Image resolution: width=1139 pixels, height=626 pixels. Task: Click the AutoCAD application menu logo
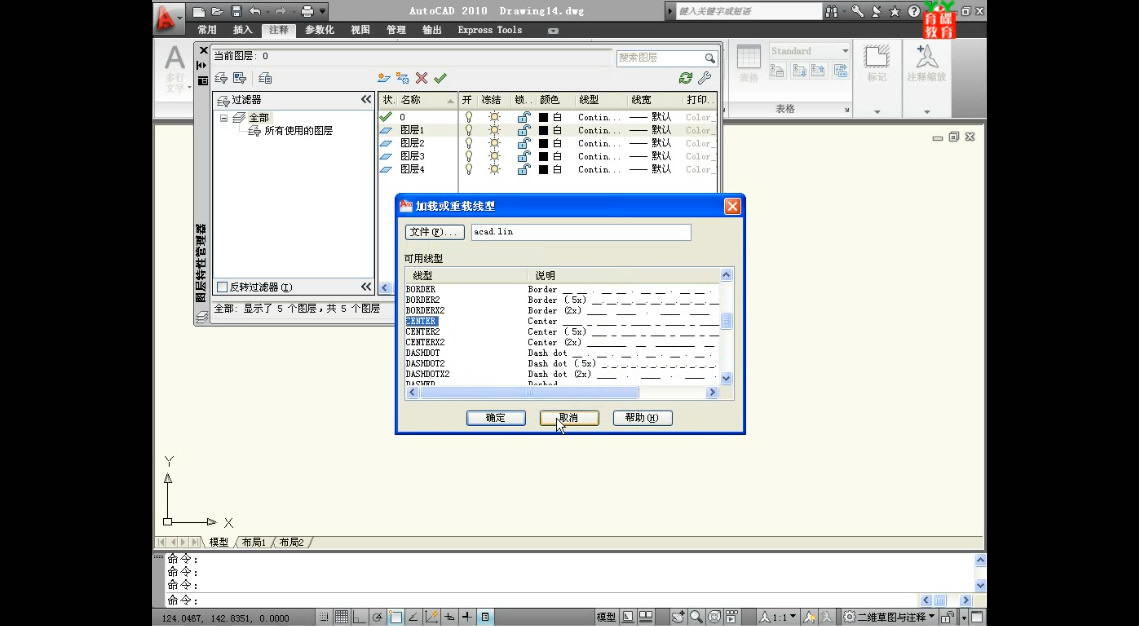coord(169,18)
